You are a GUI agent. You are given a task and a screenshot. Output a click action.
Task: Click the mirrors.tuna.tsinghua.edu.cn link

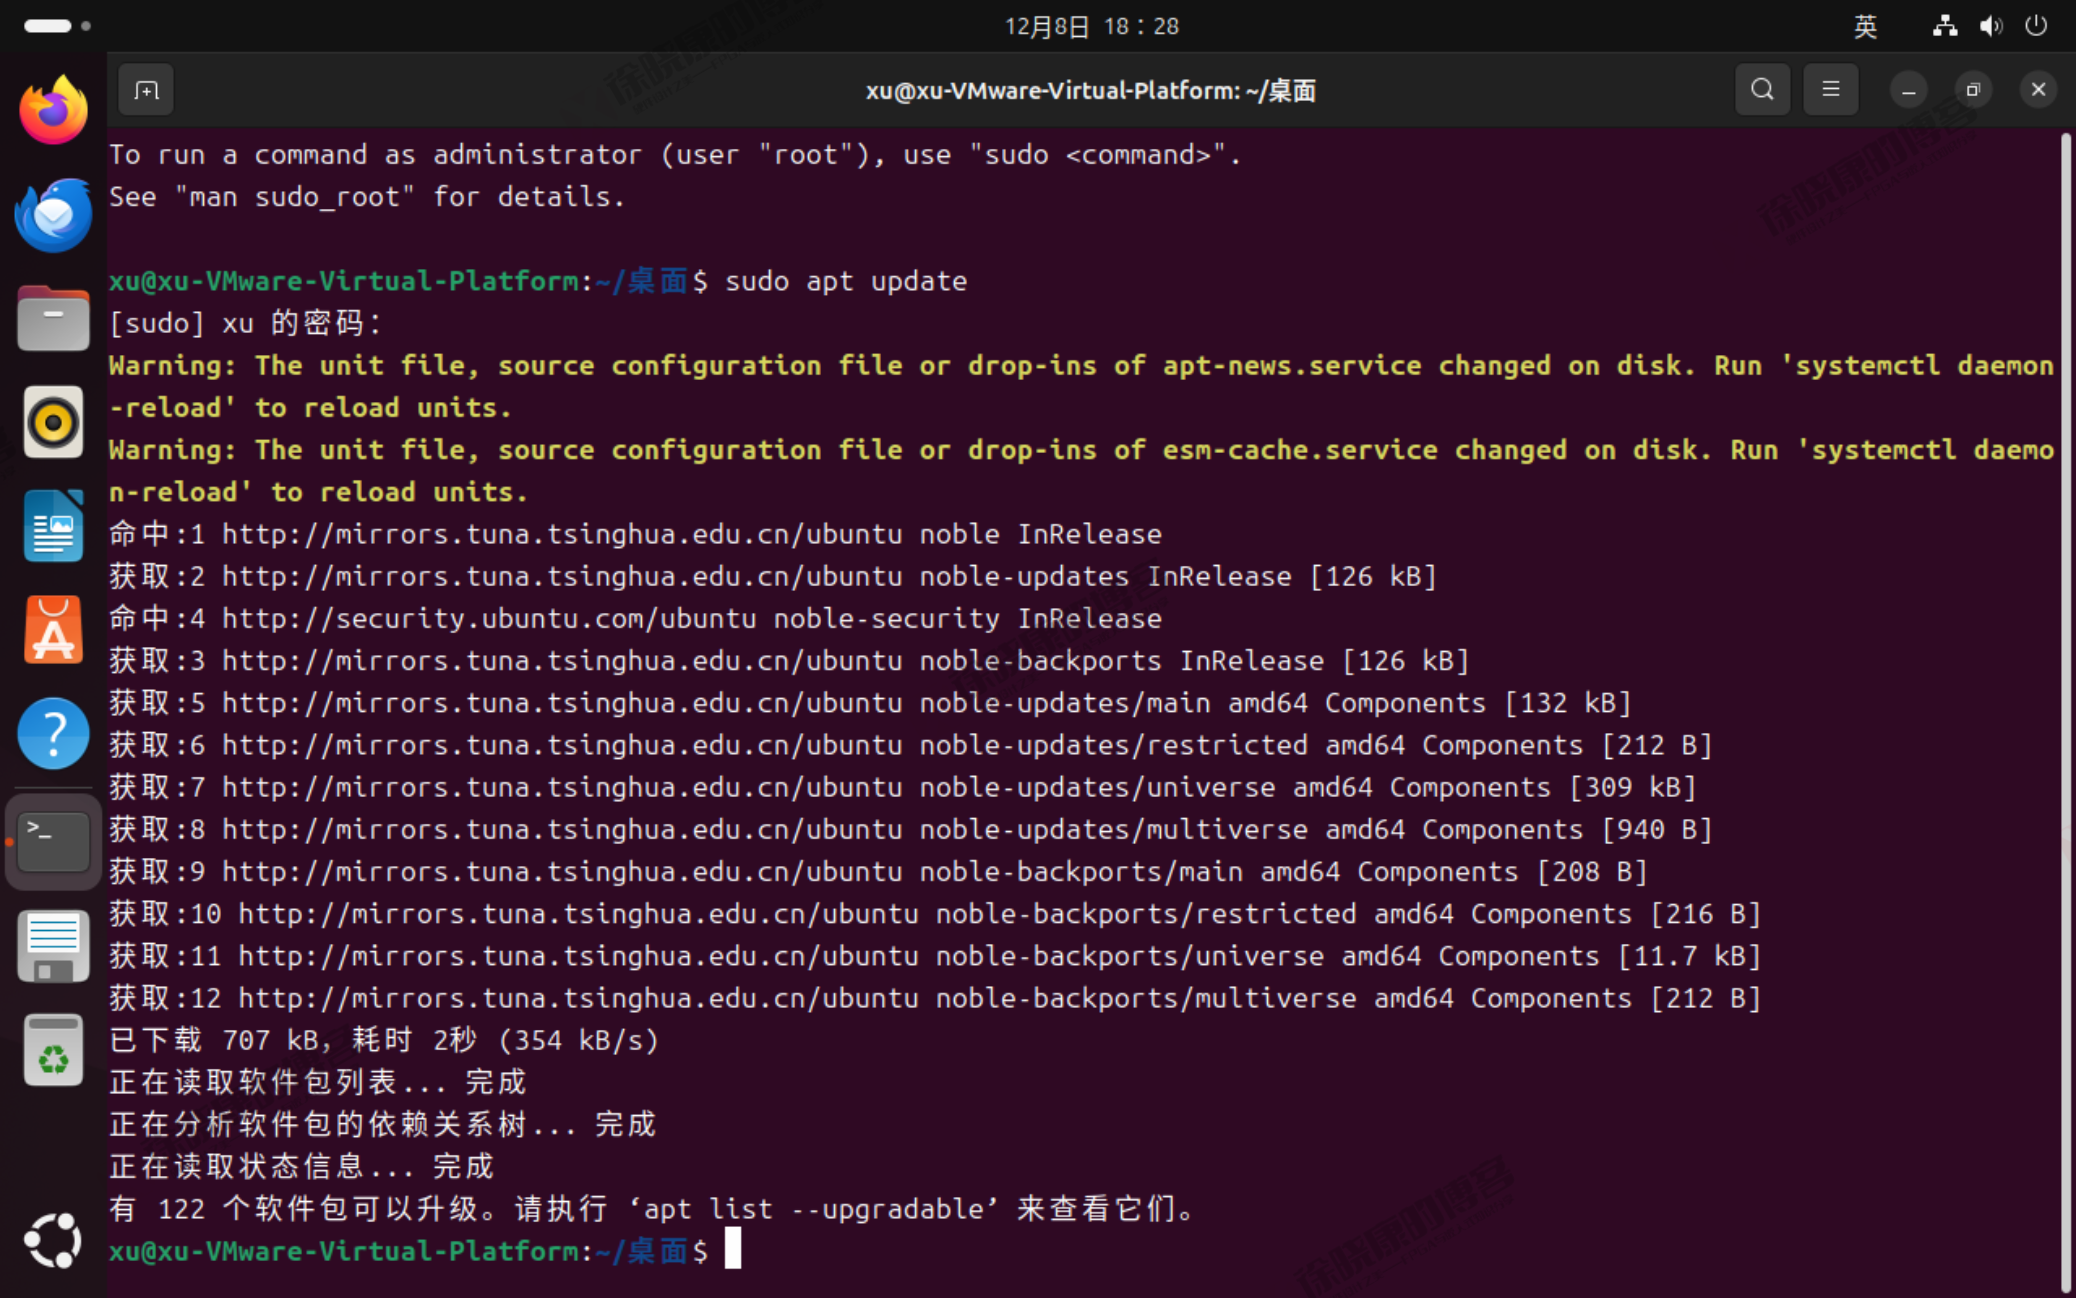click(560, 533)
